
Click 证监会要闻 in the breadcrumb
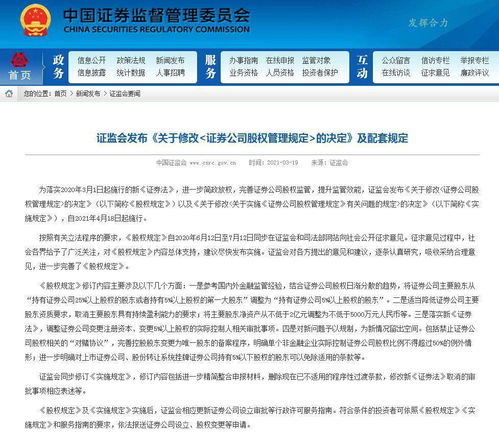click(125, 94)
